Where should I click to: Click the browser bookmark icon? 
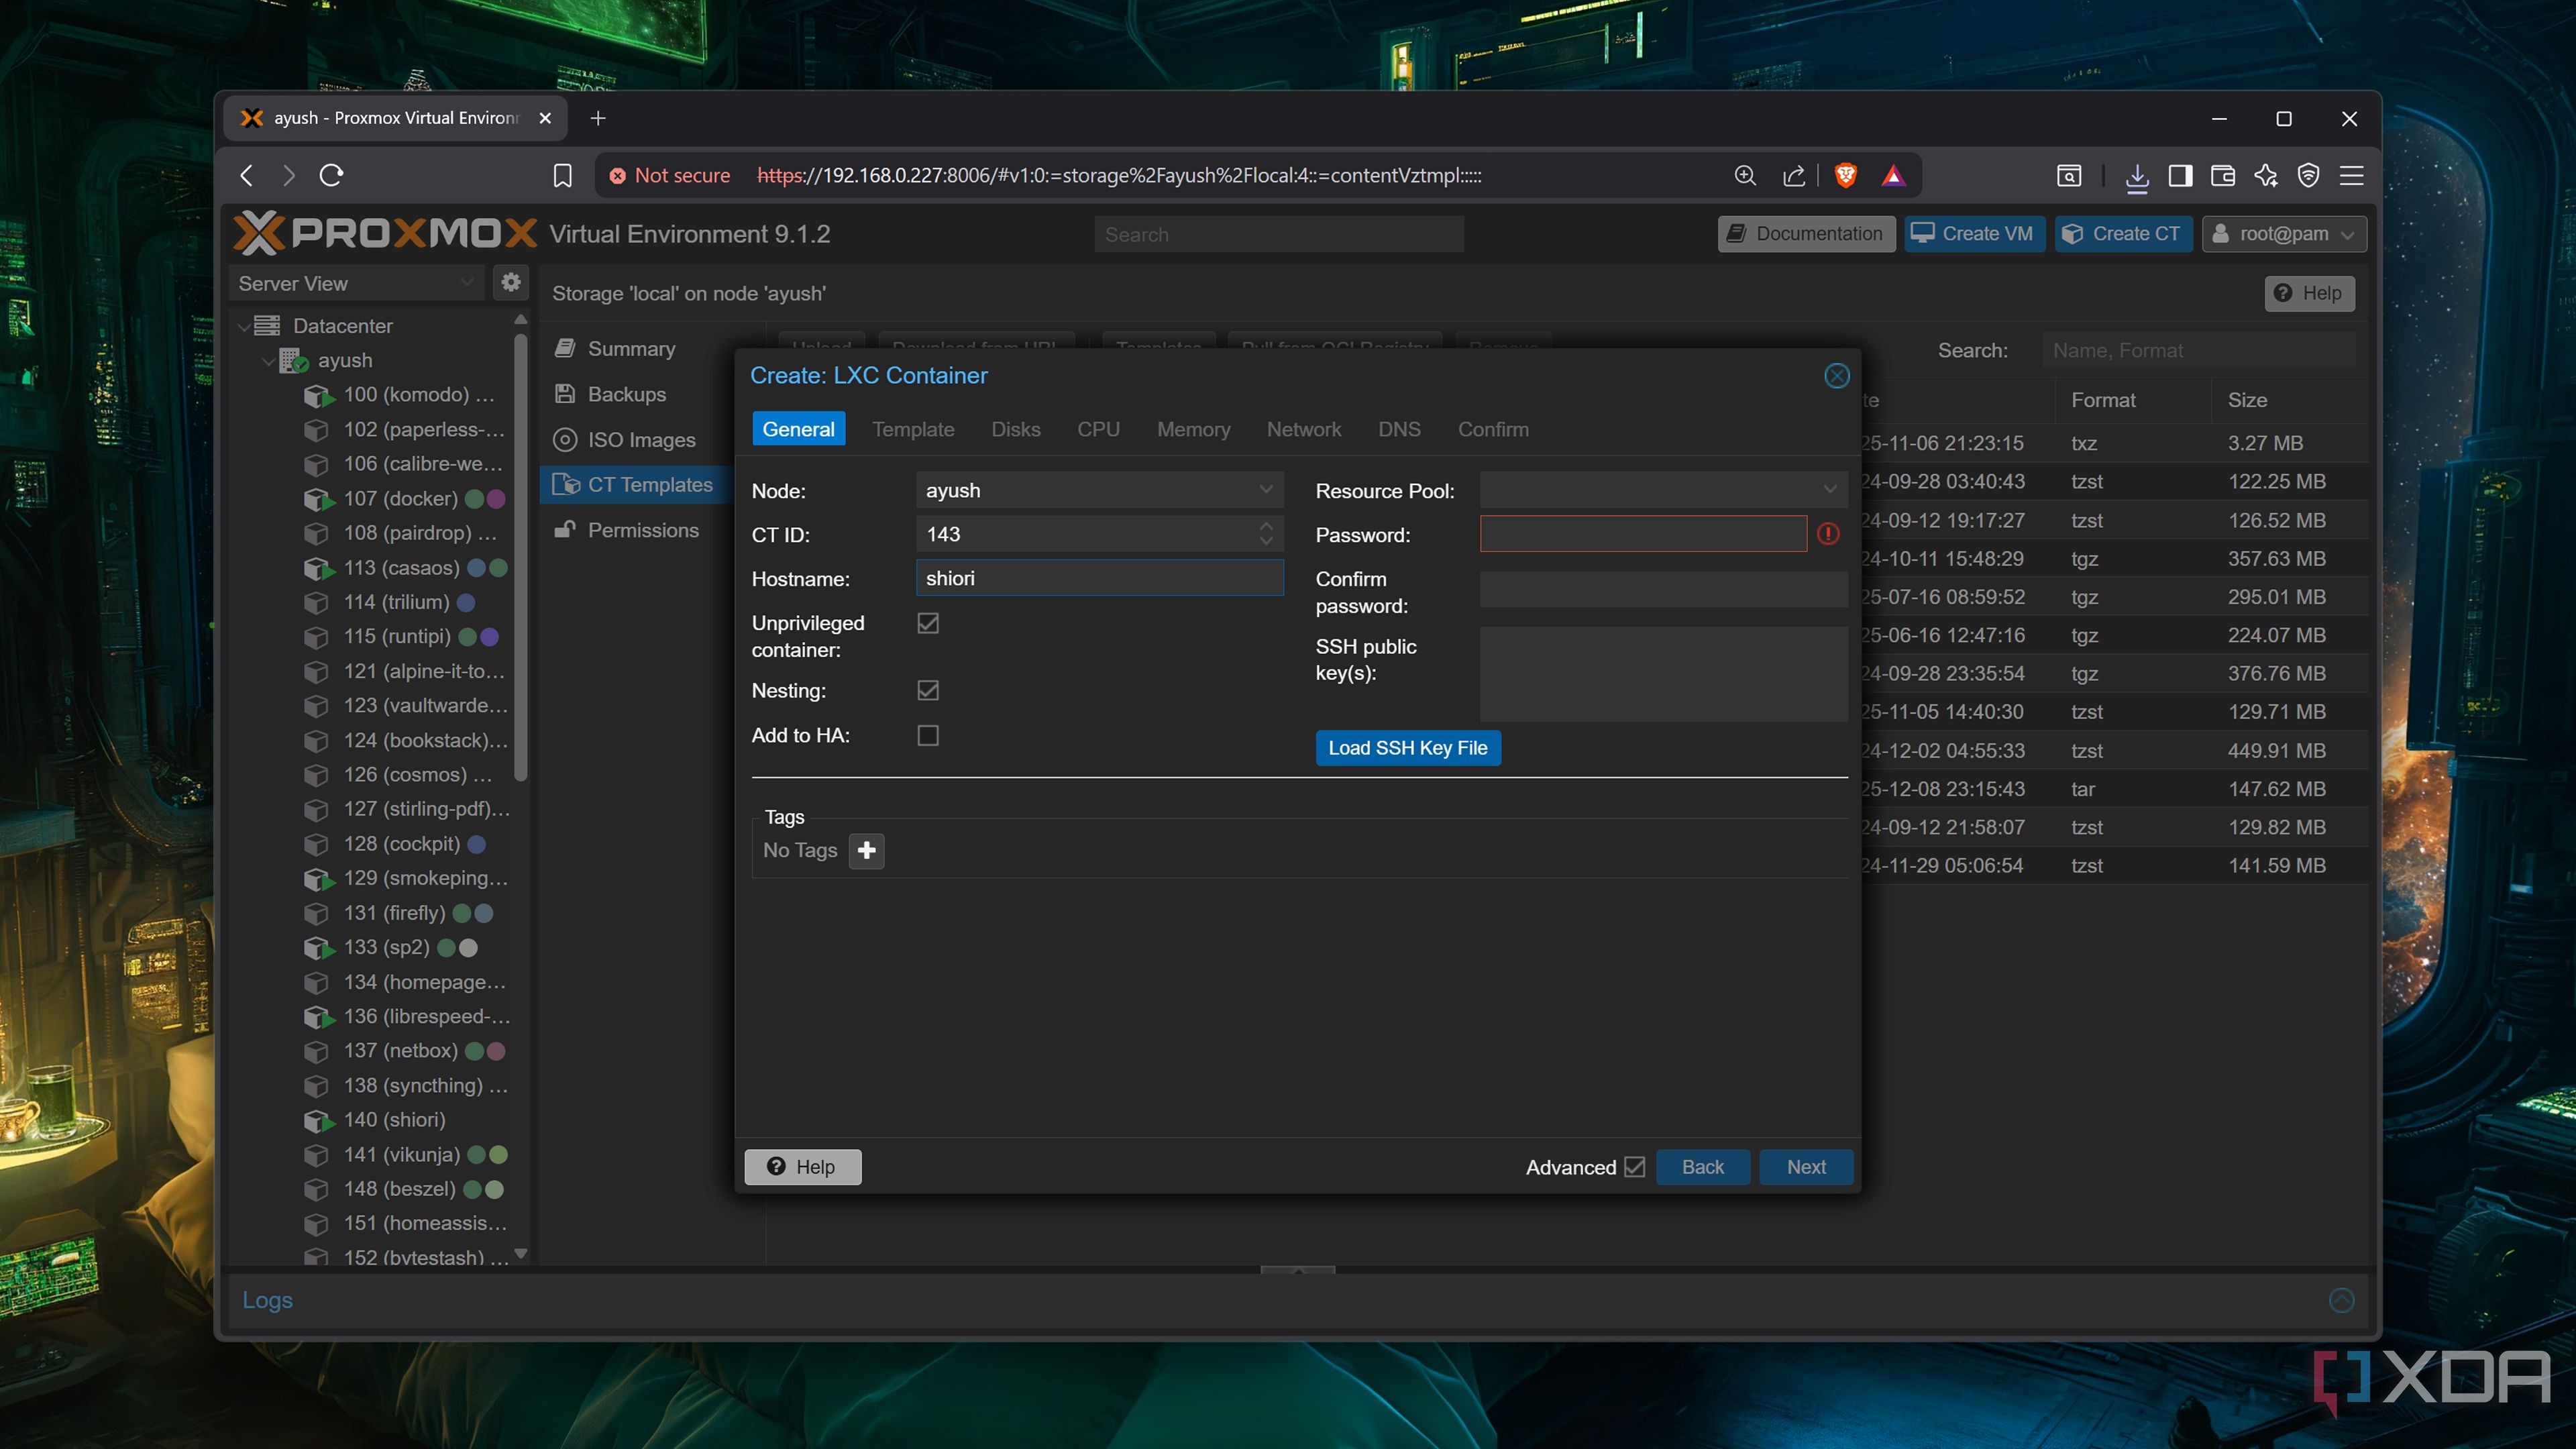pyautogui.click(x=562, y=176)
